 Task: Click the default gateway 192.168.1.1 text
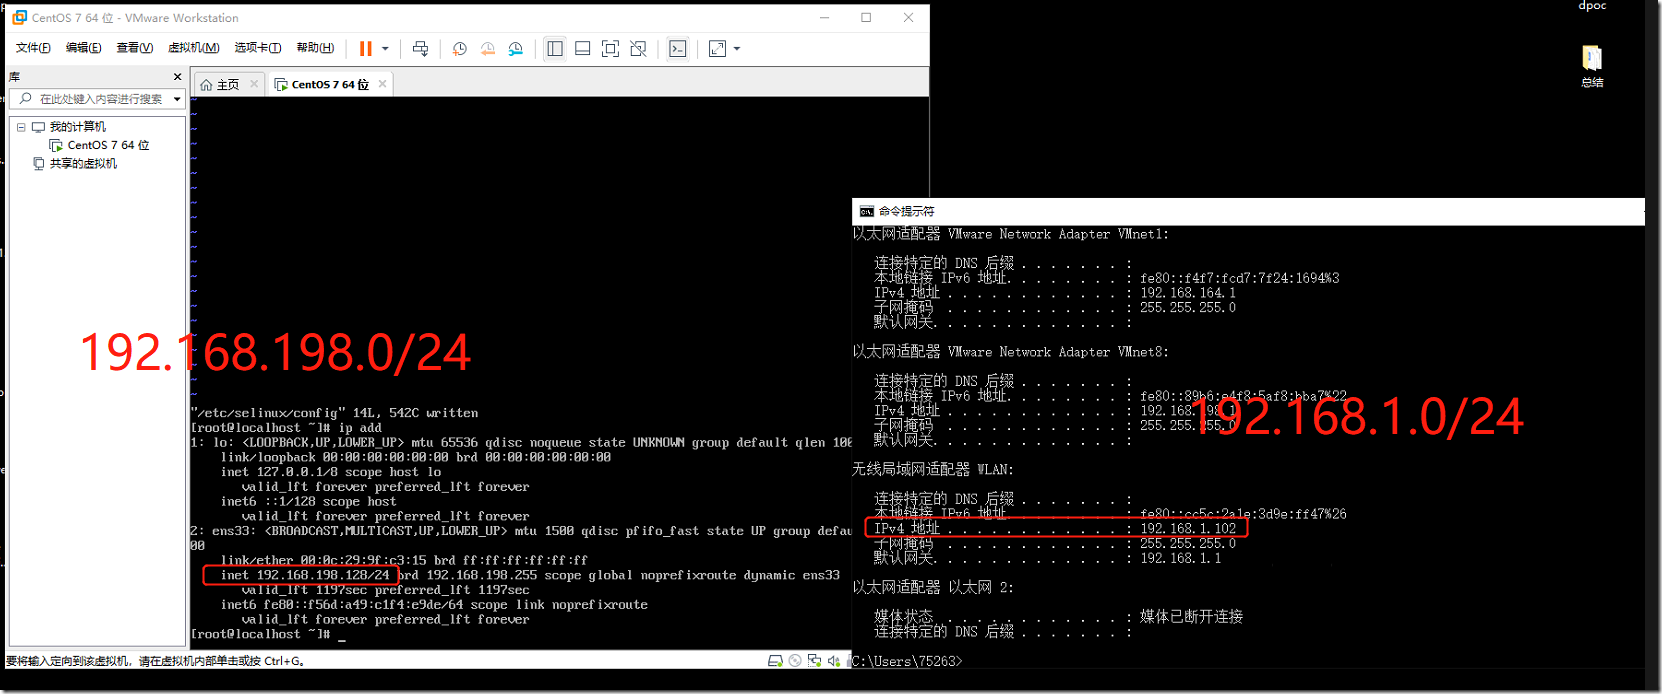1180,558
